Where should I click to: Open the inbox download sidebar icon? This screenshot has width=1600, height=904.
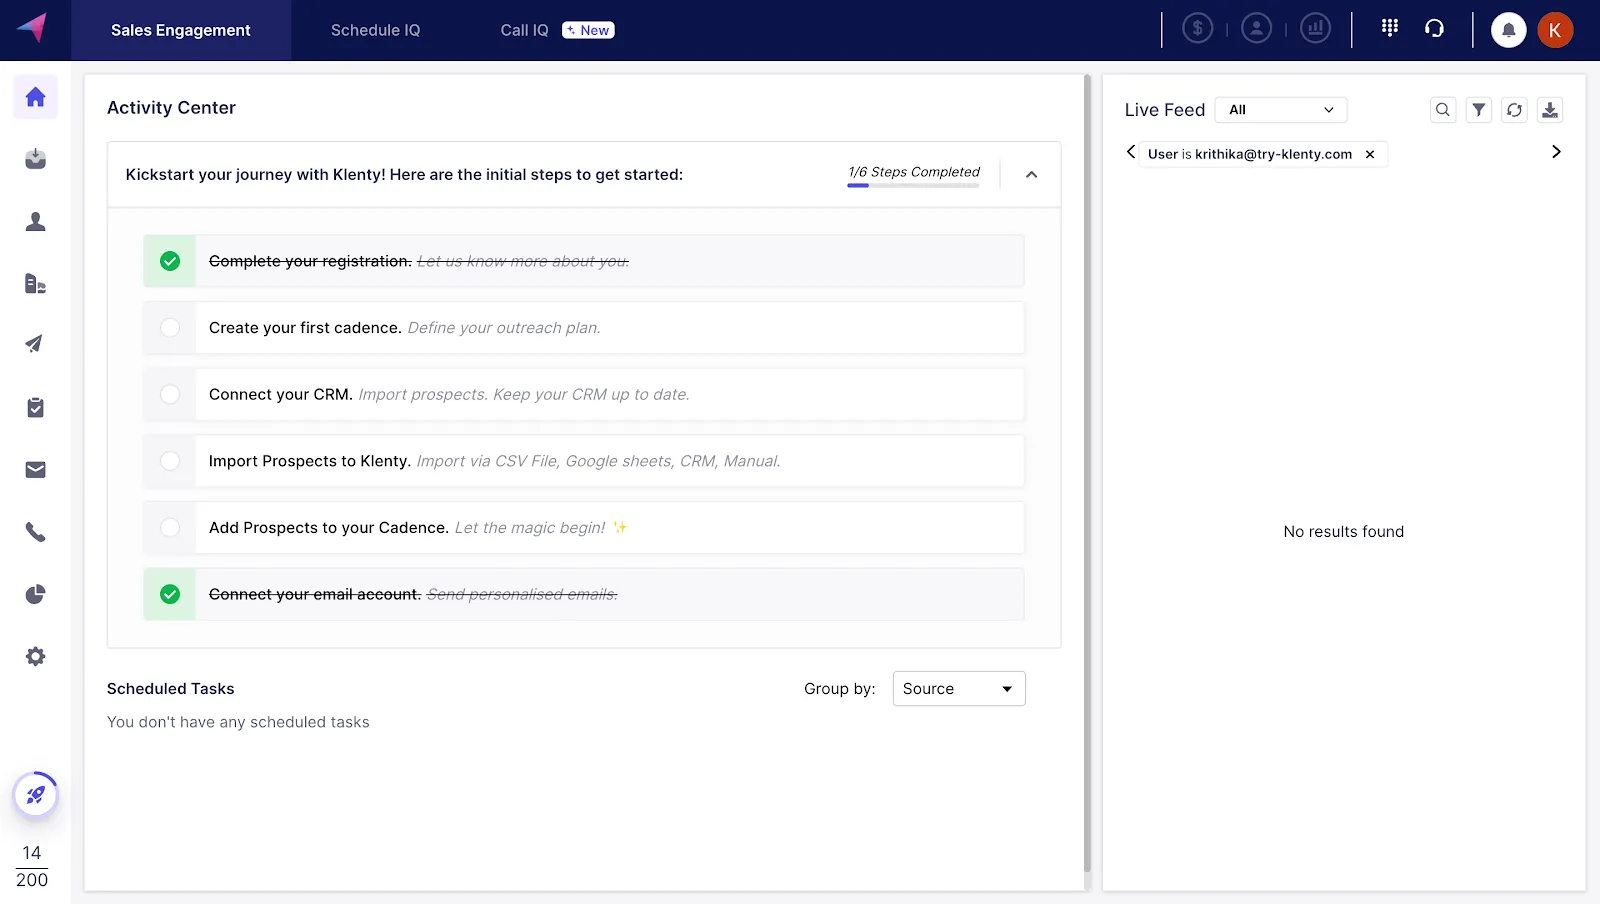click(35, 159)
